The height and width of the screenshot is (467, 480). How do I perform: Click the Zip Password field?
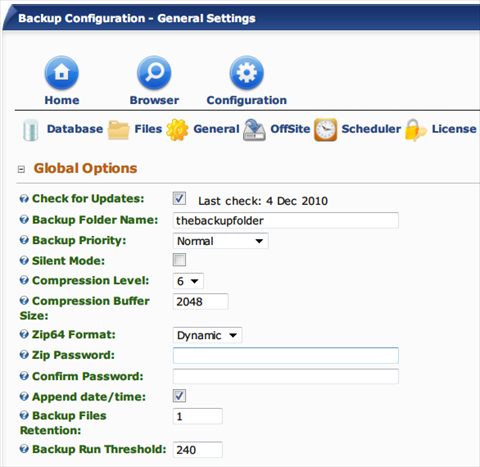286,356
